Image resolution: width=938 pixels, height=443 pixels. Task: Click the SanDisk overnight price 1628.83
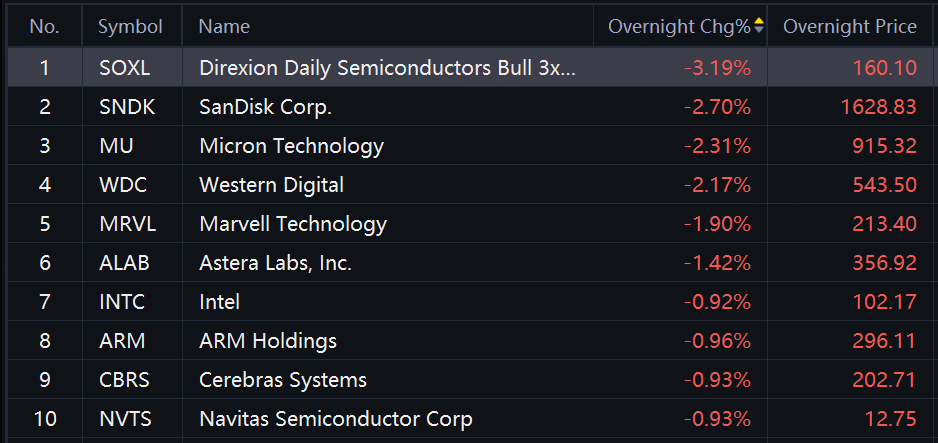click(x=878, y=107)
